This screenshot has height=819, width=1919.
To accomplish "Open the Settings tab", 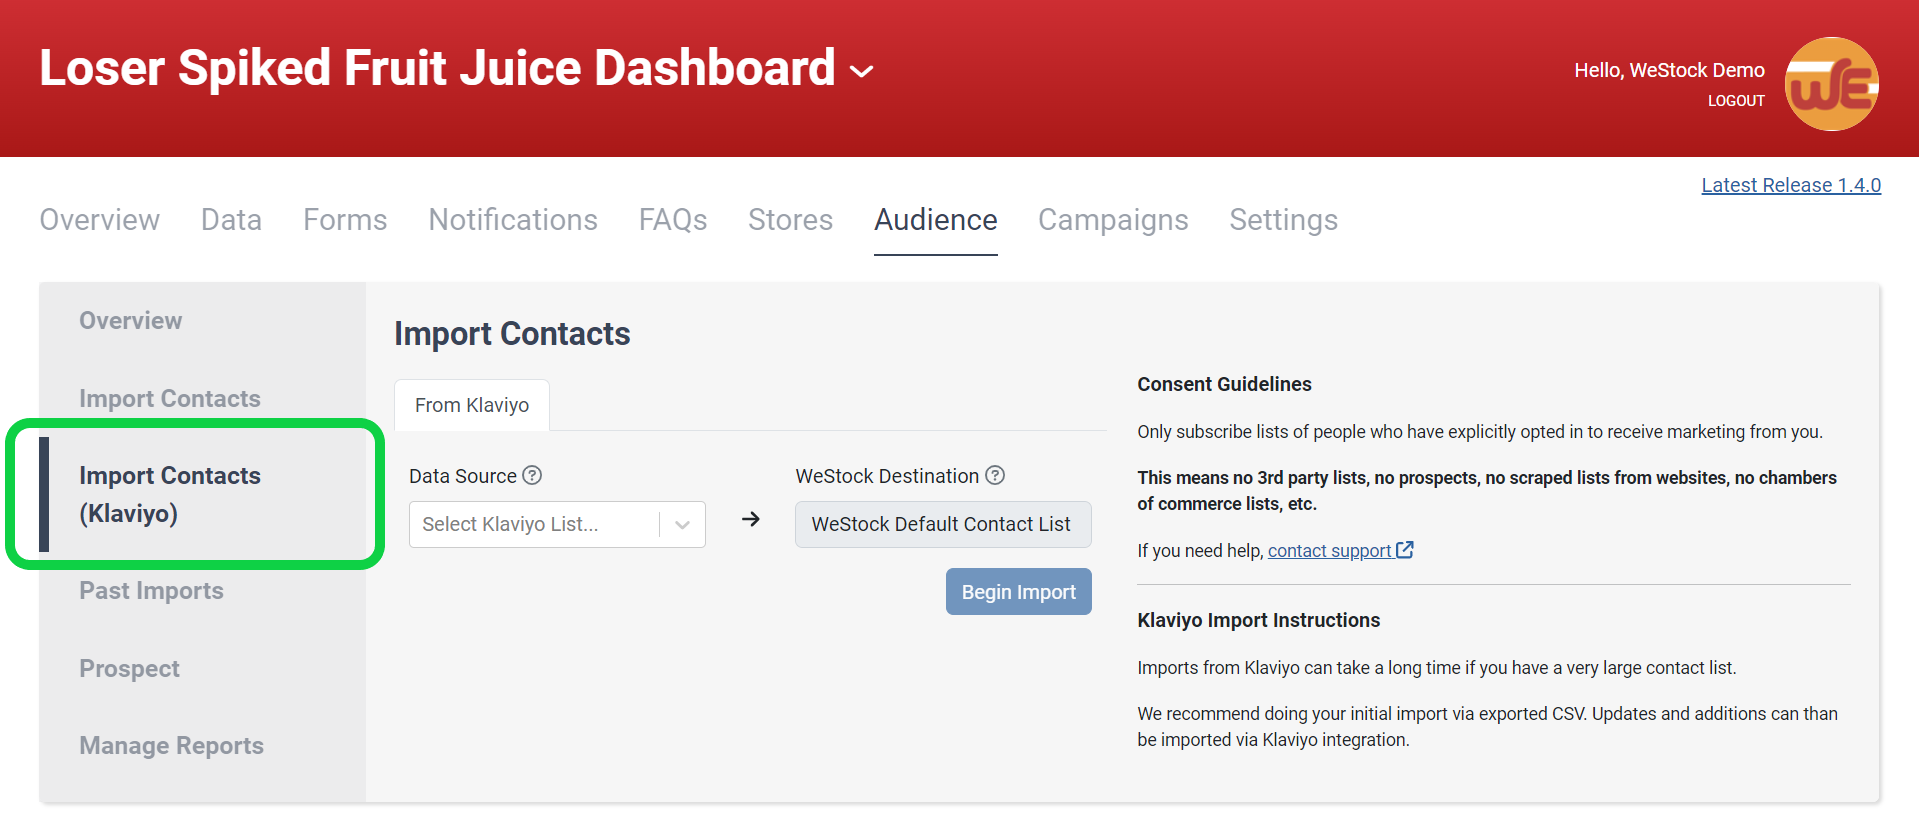I will click(x=1283, y=220).
